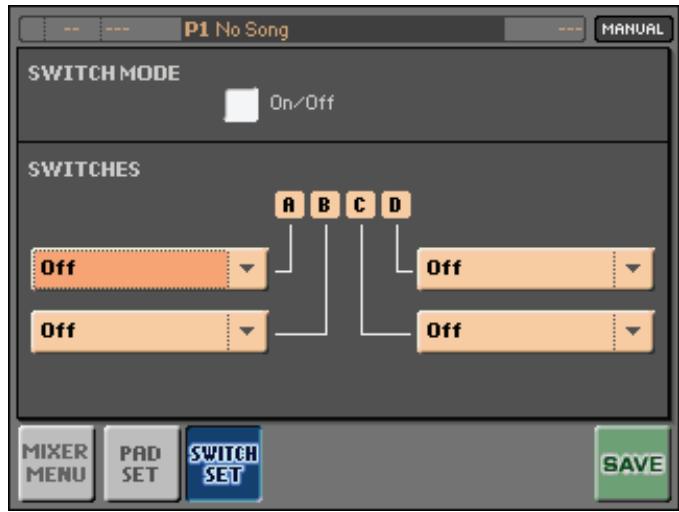
Task: Select the D switch label
Action: pos(396,204)
